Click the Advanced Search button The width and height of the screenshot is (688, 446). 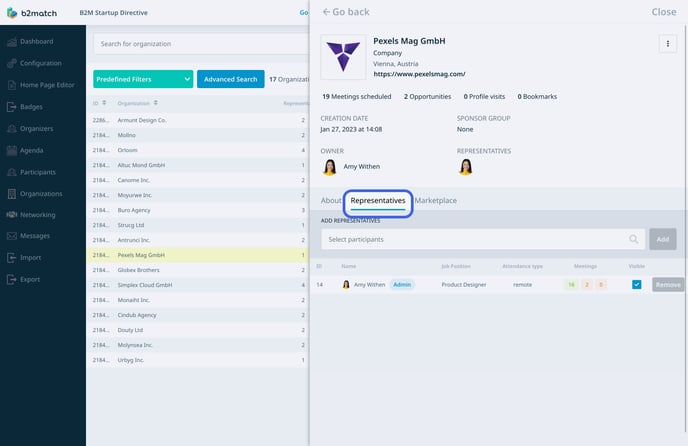230,79
